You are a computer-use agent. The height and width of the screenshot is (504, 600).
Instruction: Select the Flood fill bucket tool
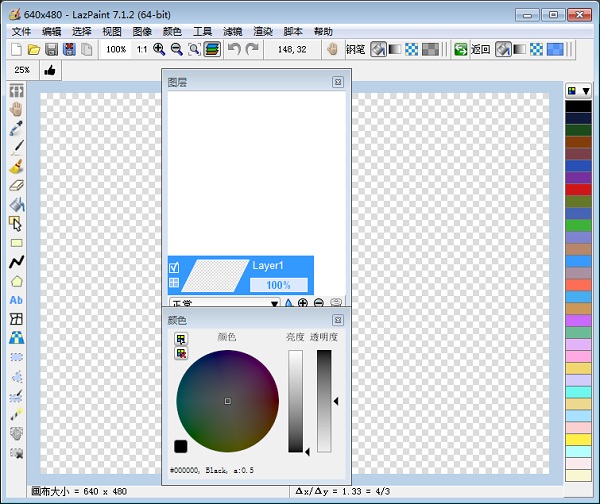(x=16, y=204)
